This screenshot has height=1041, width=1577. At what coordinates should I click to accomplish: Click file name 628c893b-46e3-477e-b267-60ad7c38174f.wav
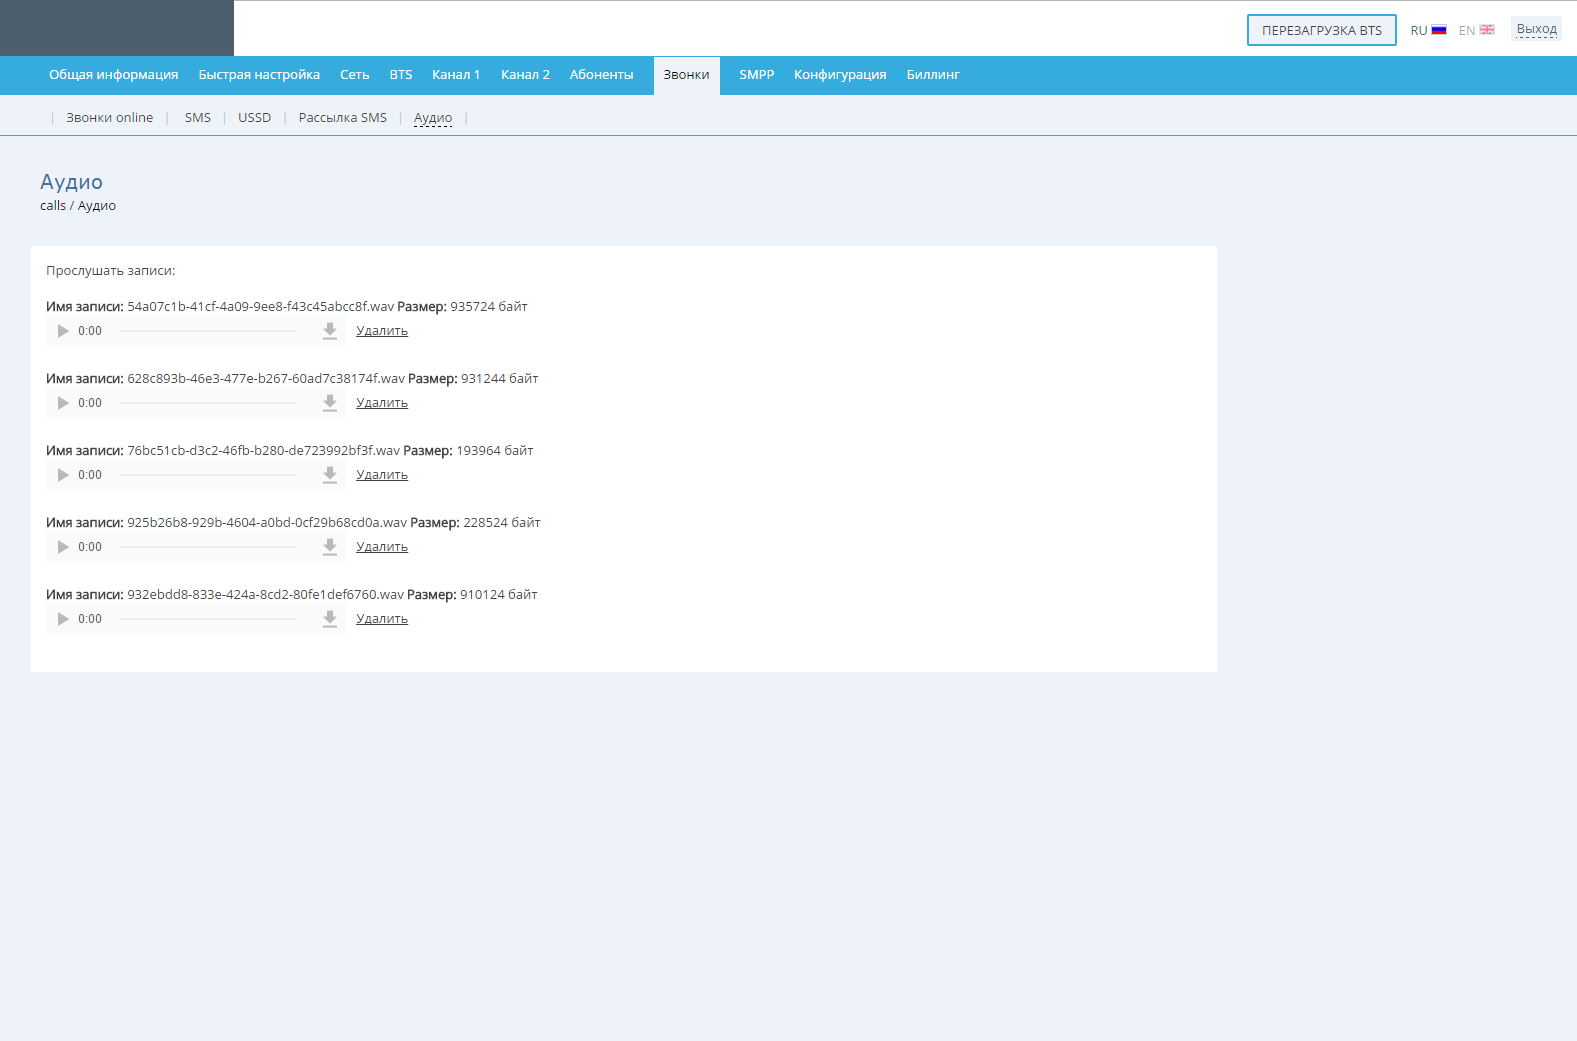tap(266, 379)
